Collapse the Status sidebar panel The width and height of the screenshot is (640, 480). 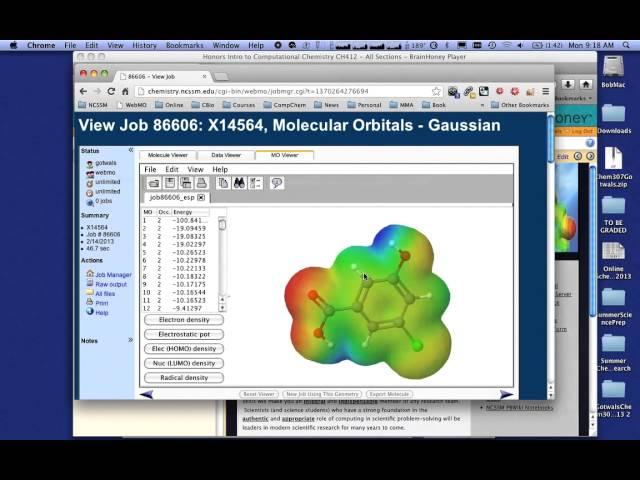[x=131, y=150]
